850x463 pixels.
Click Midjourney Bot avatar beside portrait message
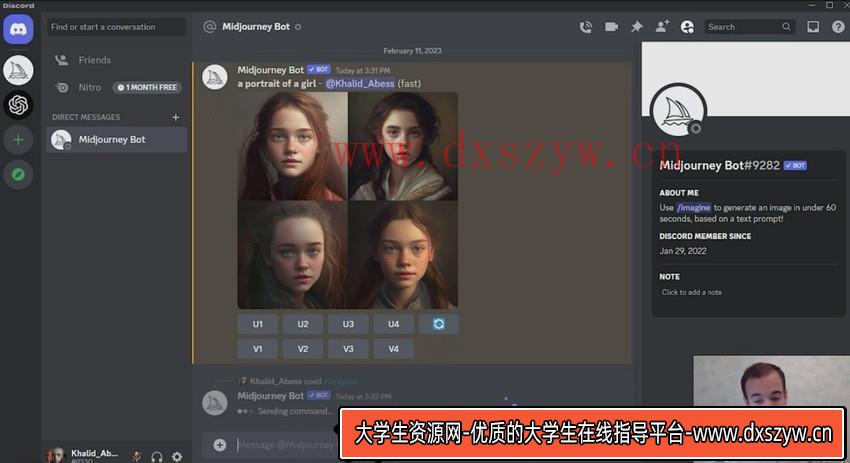tap(215, 77)
